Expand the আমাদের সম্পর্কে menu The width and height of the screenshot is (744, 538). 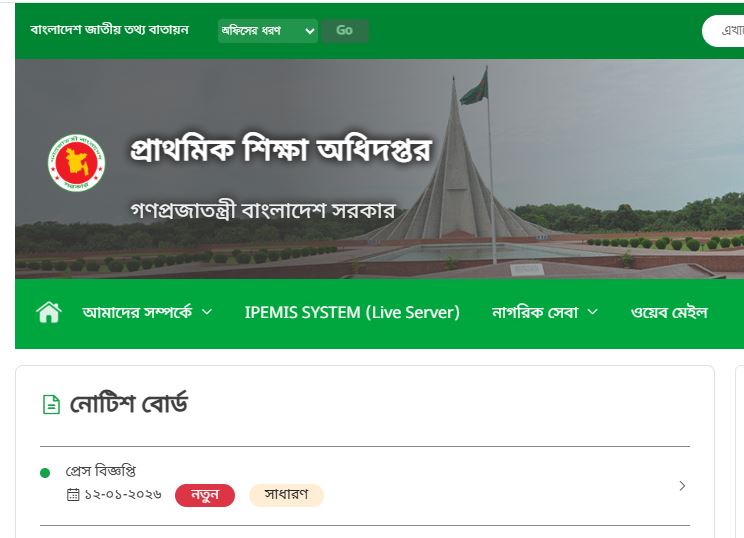tap(147, 313)
